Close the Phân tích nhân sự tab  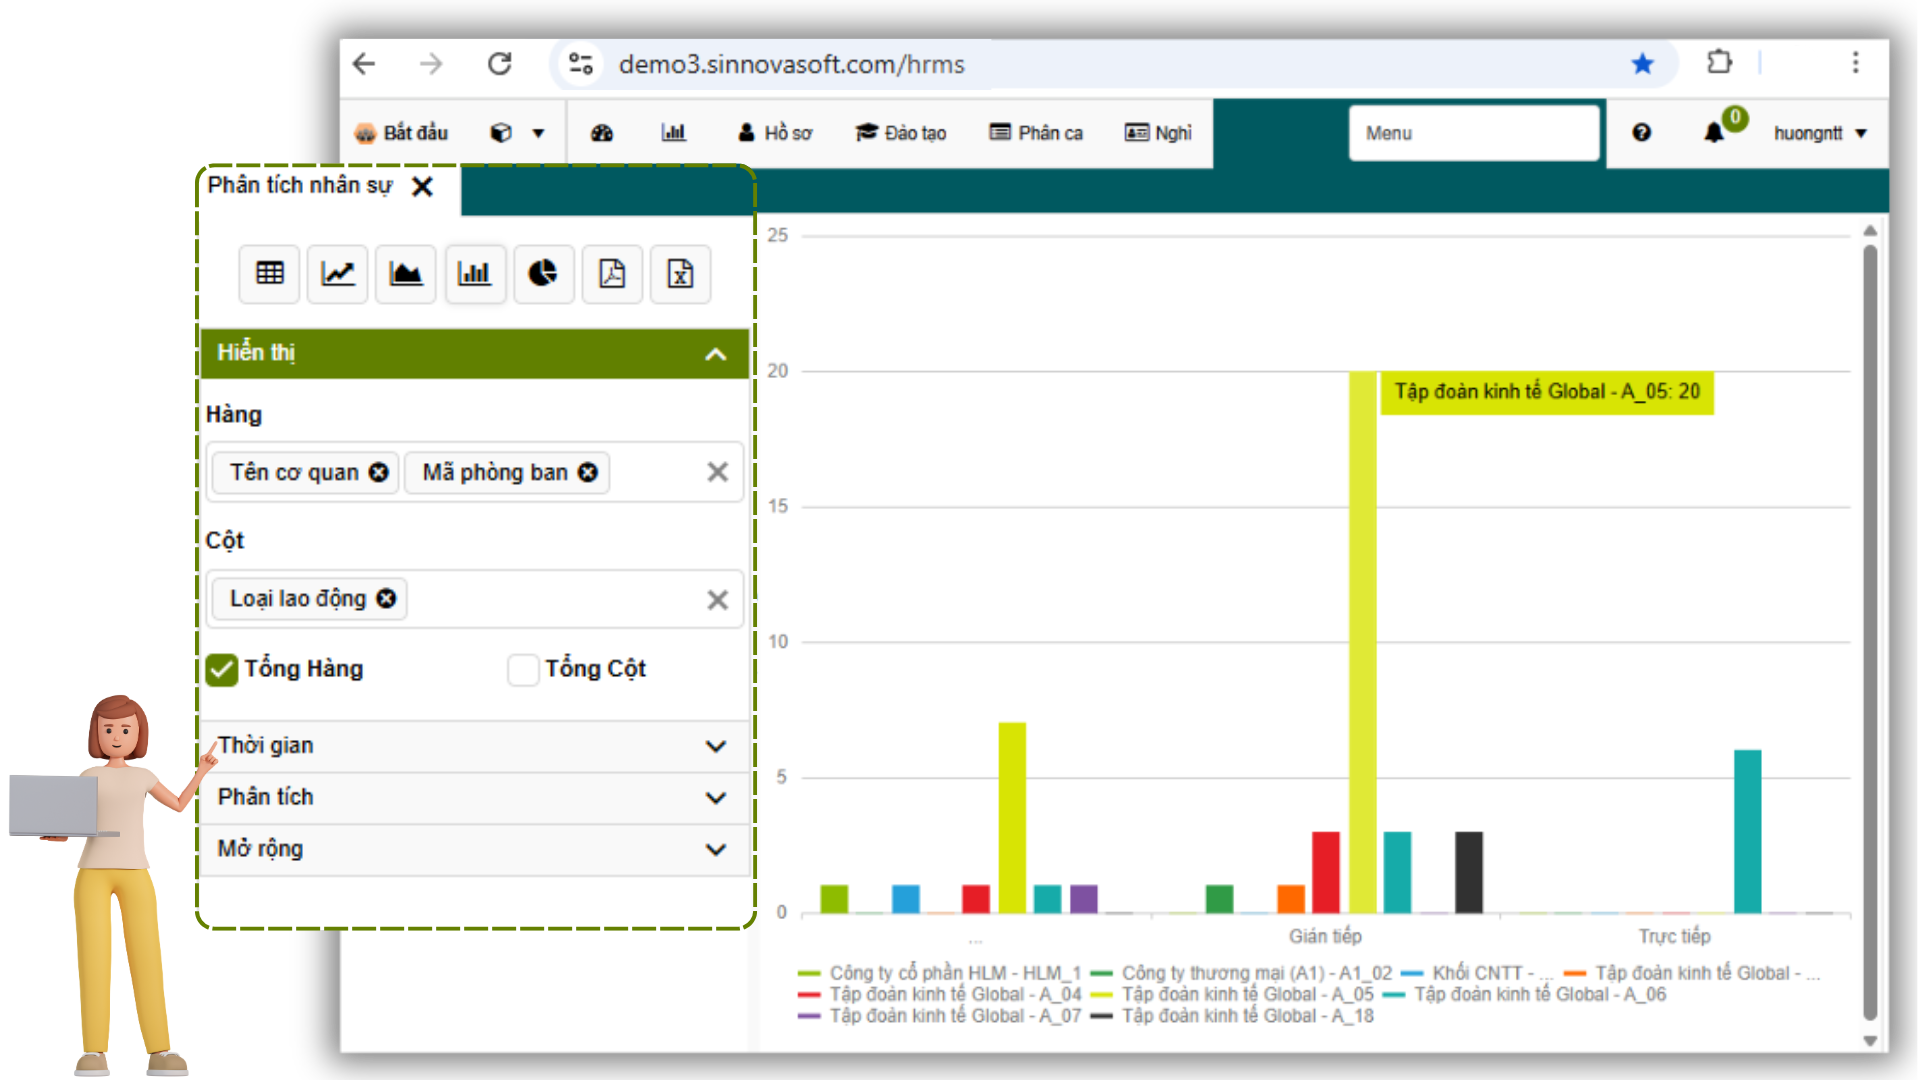point(422,186)
